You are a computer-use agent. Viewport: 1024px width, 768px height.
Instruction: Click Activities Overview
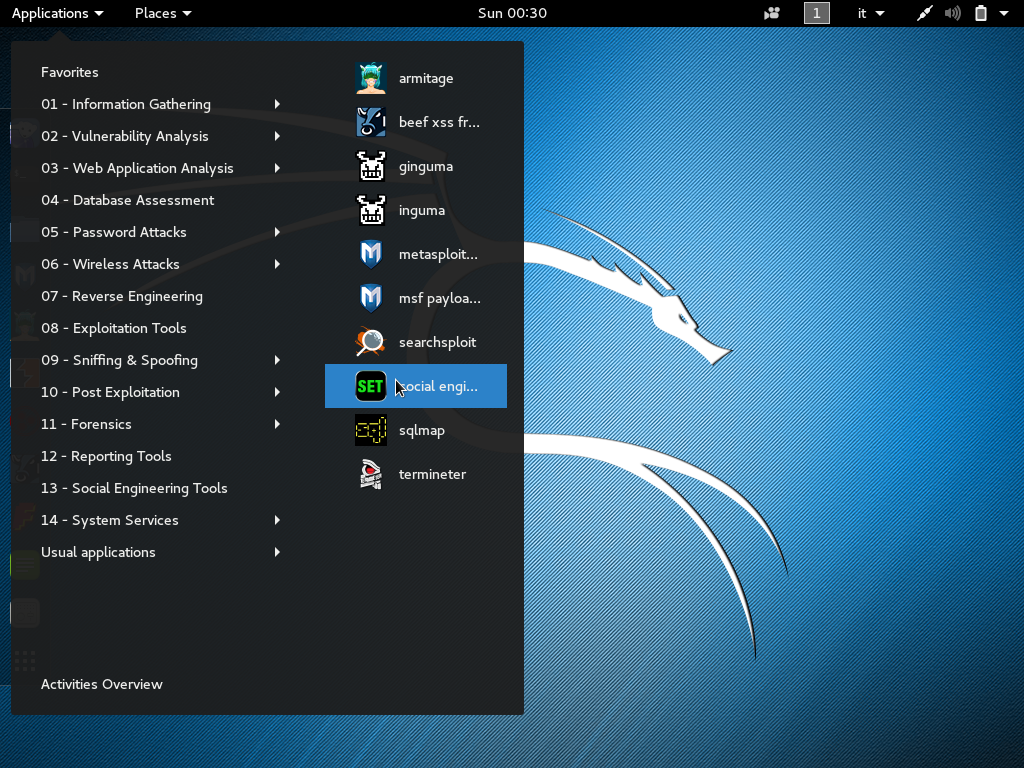point(102,684)
